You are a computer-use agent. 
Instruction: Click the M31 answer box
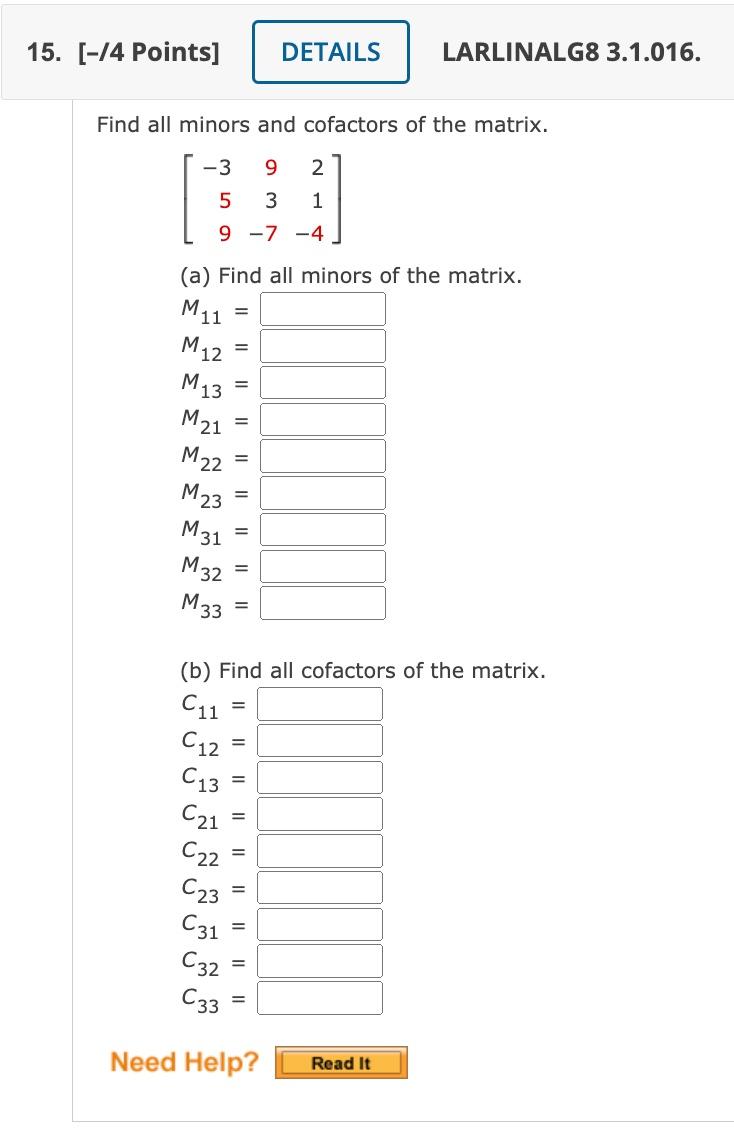pos(322,529)
